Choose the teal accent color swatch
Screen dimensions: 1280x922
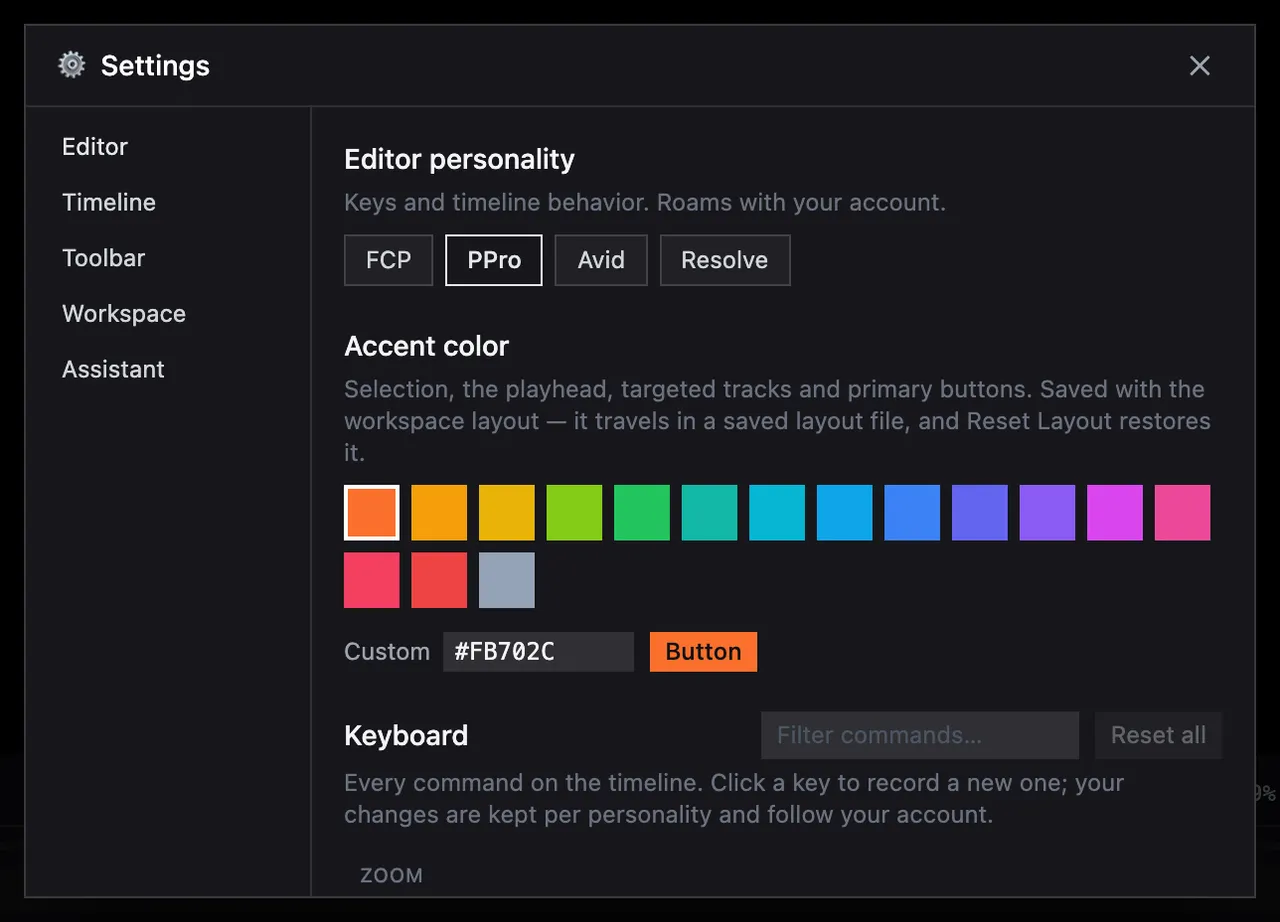click(710, 513)
